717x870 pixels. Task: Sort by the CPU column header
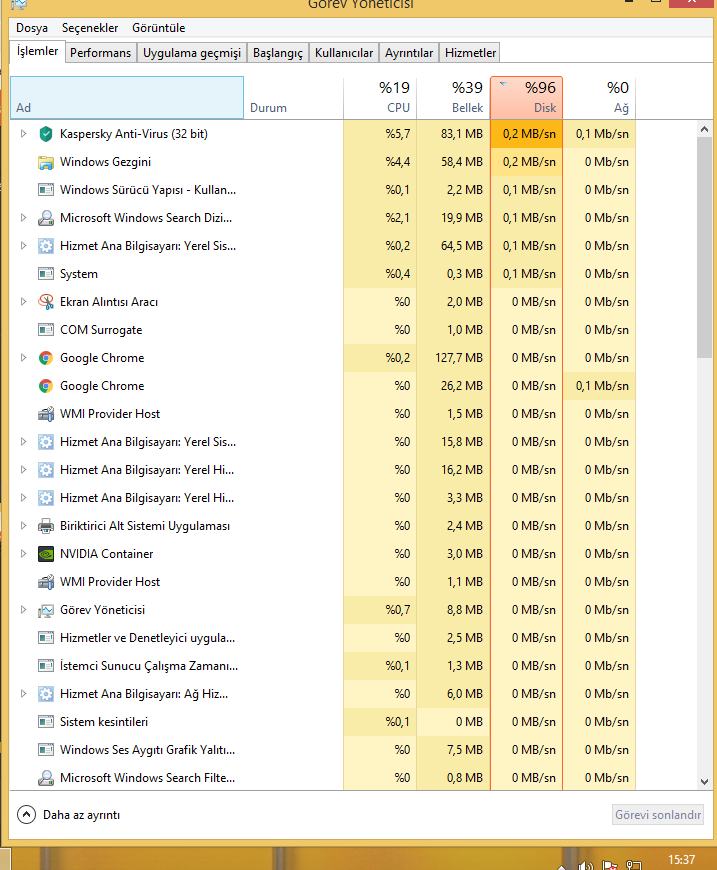point(380,98)
